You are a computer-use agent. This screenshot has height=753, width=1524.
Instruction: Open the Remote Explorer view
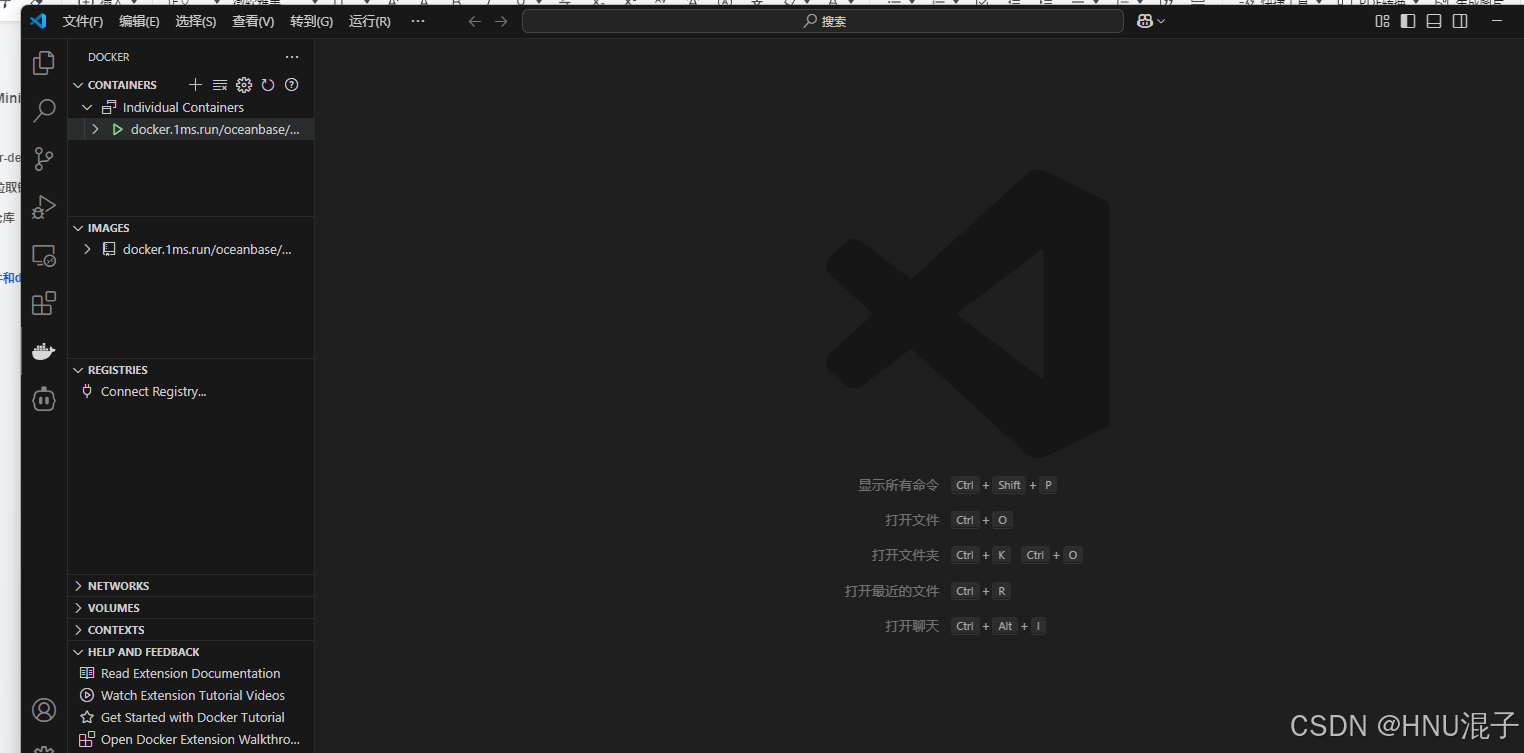pyautogui.click(x=44, y=256)
